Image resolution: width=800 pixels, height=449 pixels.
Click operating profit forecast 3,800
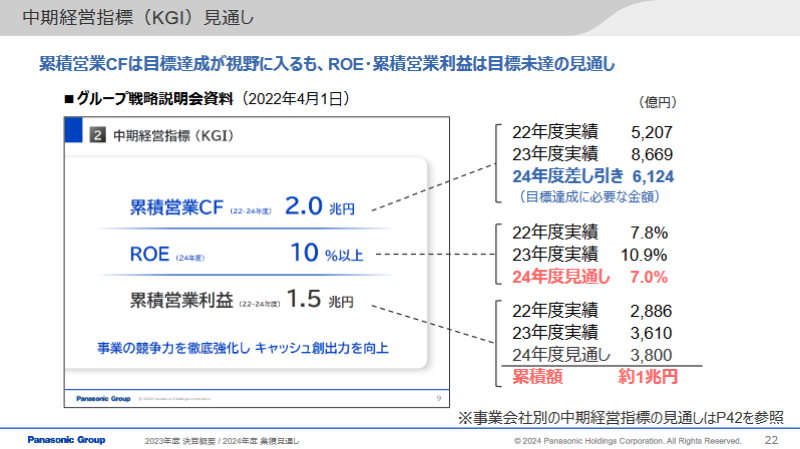point(651,355)
